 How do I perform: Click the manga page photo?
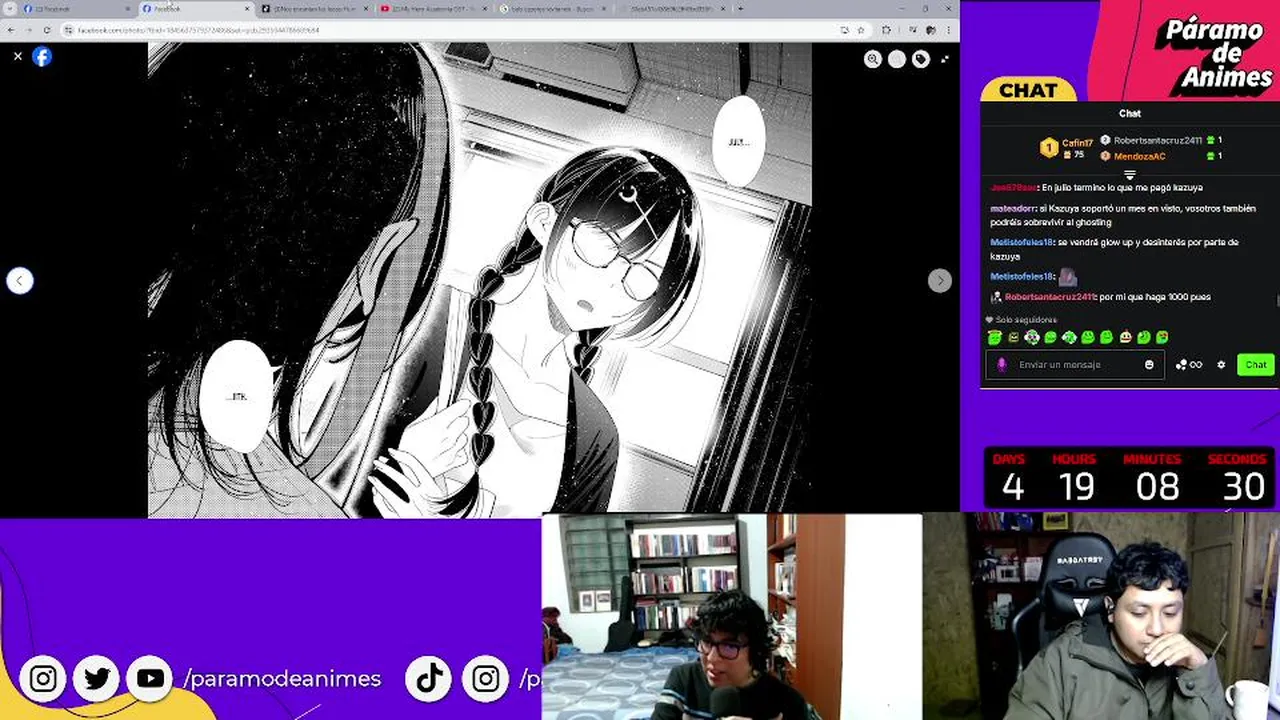click(480, 280)
